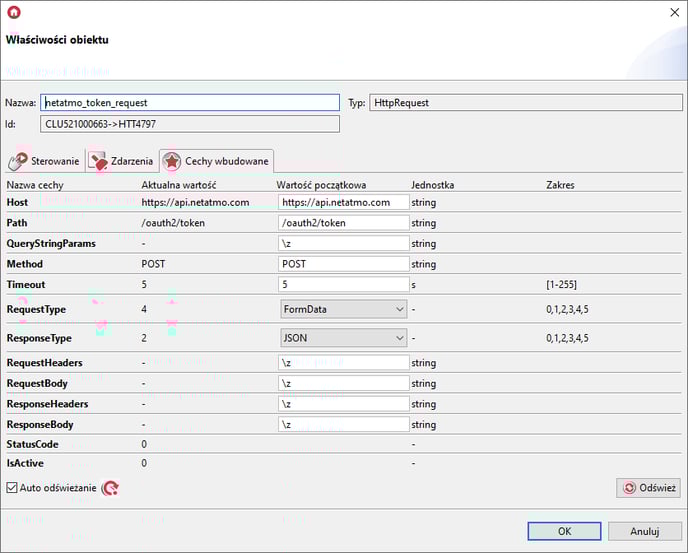Click the Właściwości obiektu heading

click(57, 40)
